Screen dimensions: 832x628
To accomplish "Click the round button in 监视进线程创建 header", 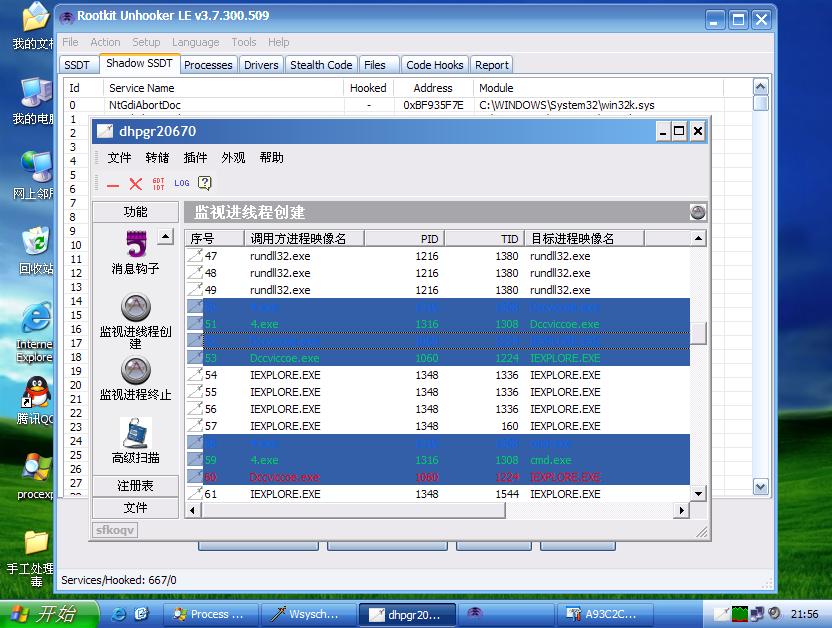I will click(x=698, y=212).
